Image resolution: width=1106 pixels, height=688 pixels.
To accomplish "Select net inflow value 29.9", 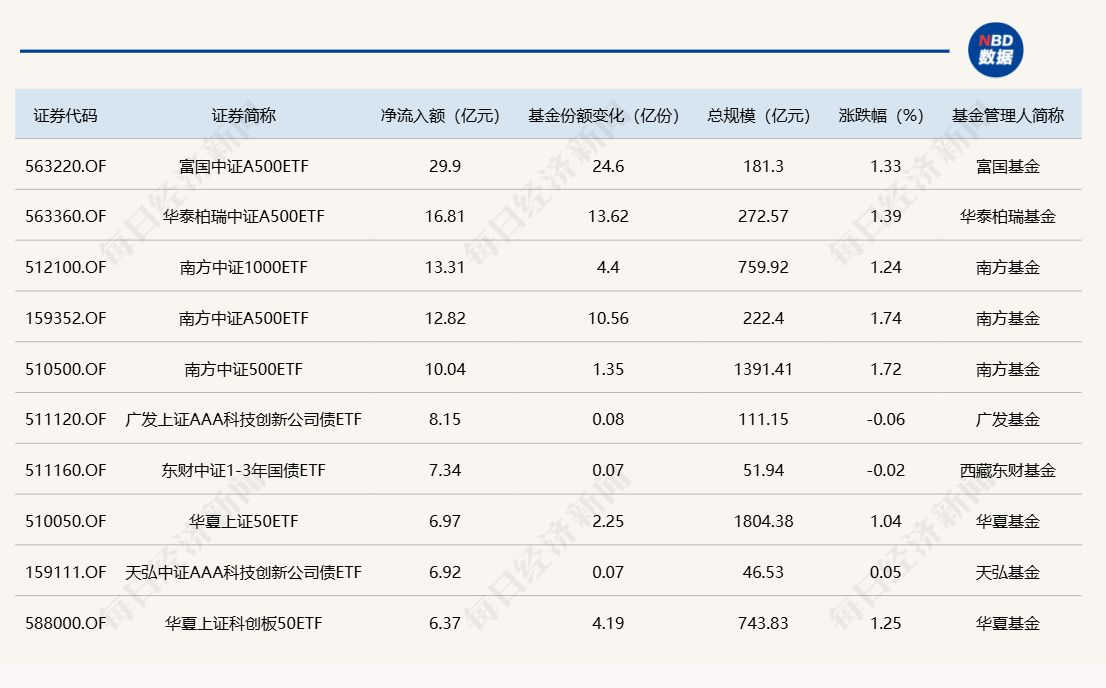I will [445, 167].
